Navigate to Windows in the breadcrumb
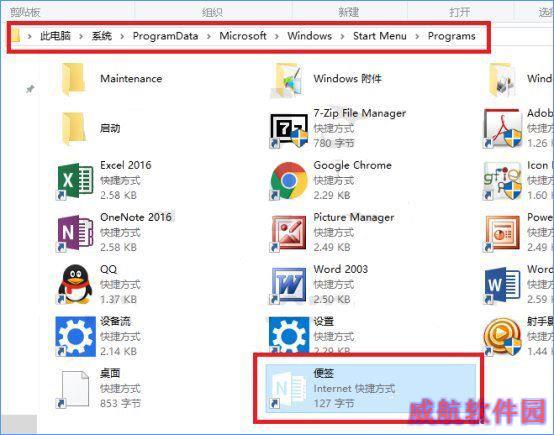The width and height of the screenshot is (554, 435). [x=310, y=36]
